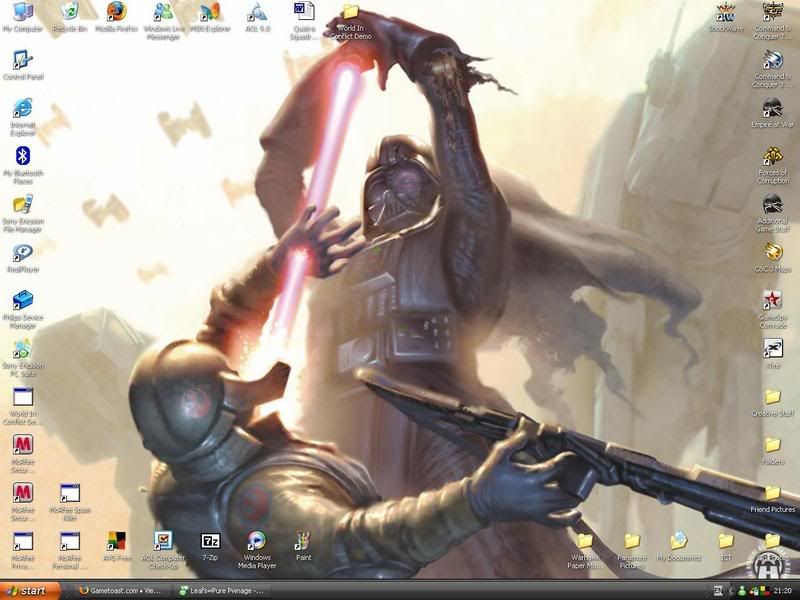Launch Windows Media Player shortcut
The width and height of the screenshot is (800, 600).
[257, 550]
